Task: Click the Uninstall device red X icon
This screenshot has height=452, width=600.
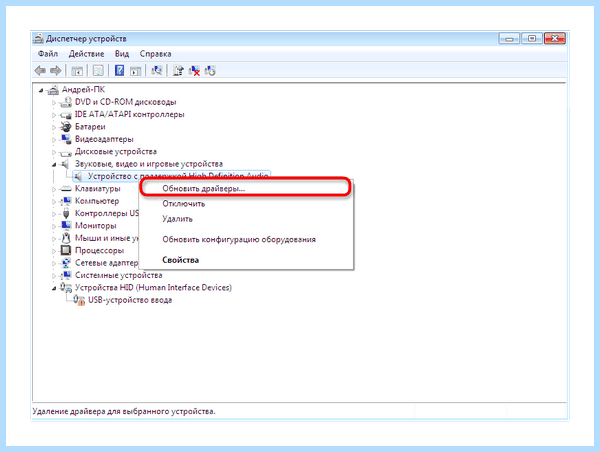Action: [x=194, y=71]
